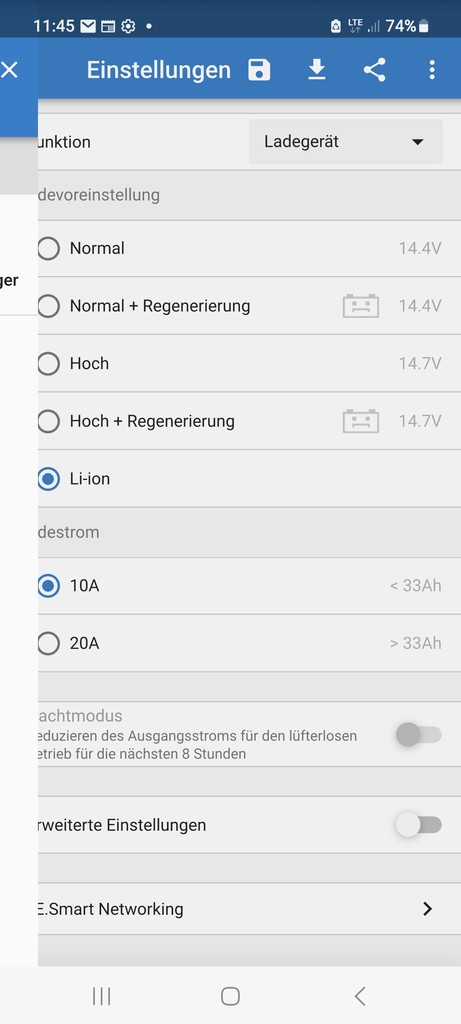The height and width of the screenshot is (1024, 461).
Task: Close the side panel with X icon
Action: pyautogui.click(x=9, y=70)
